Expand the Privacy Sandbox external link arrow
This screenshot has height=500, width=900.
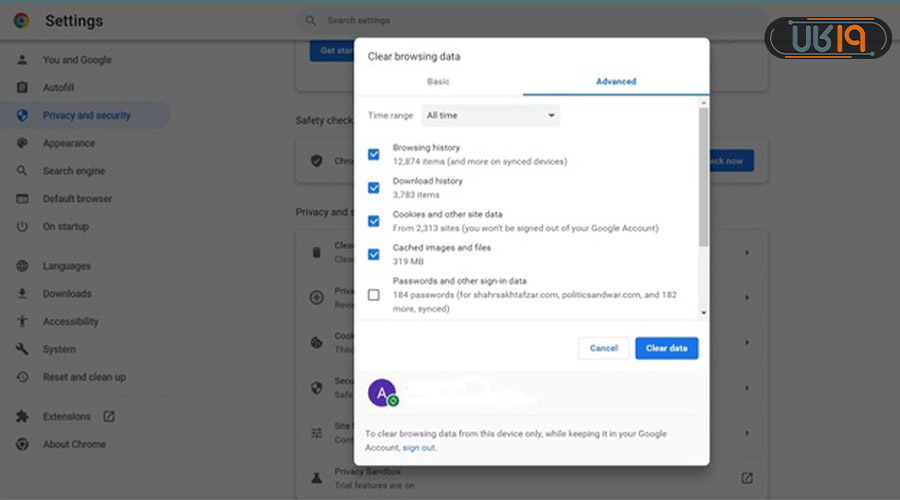tap(746, 478)
